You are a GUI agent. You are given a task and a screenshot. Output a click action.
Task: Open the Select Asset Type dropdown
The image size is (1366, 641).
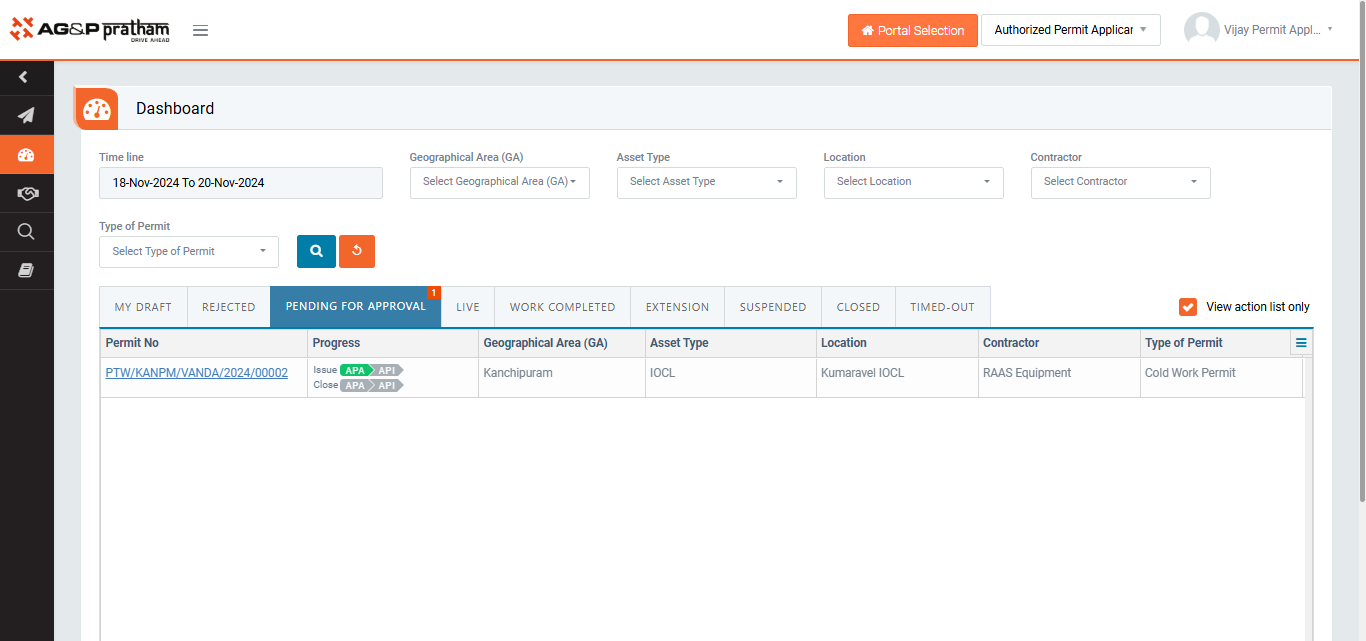706,182
